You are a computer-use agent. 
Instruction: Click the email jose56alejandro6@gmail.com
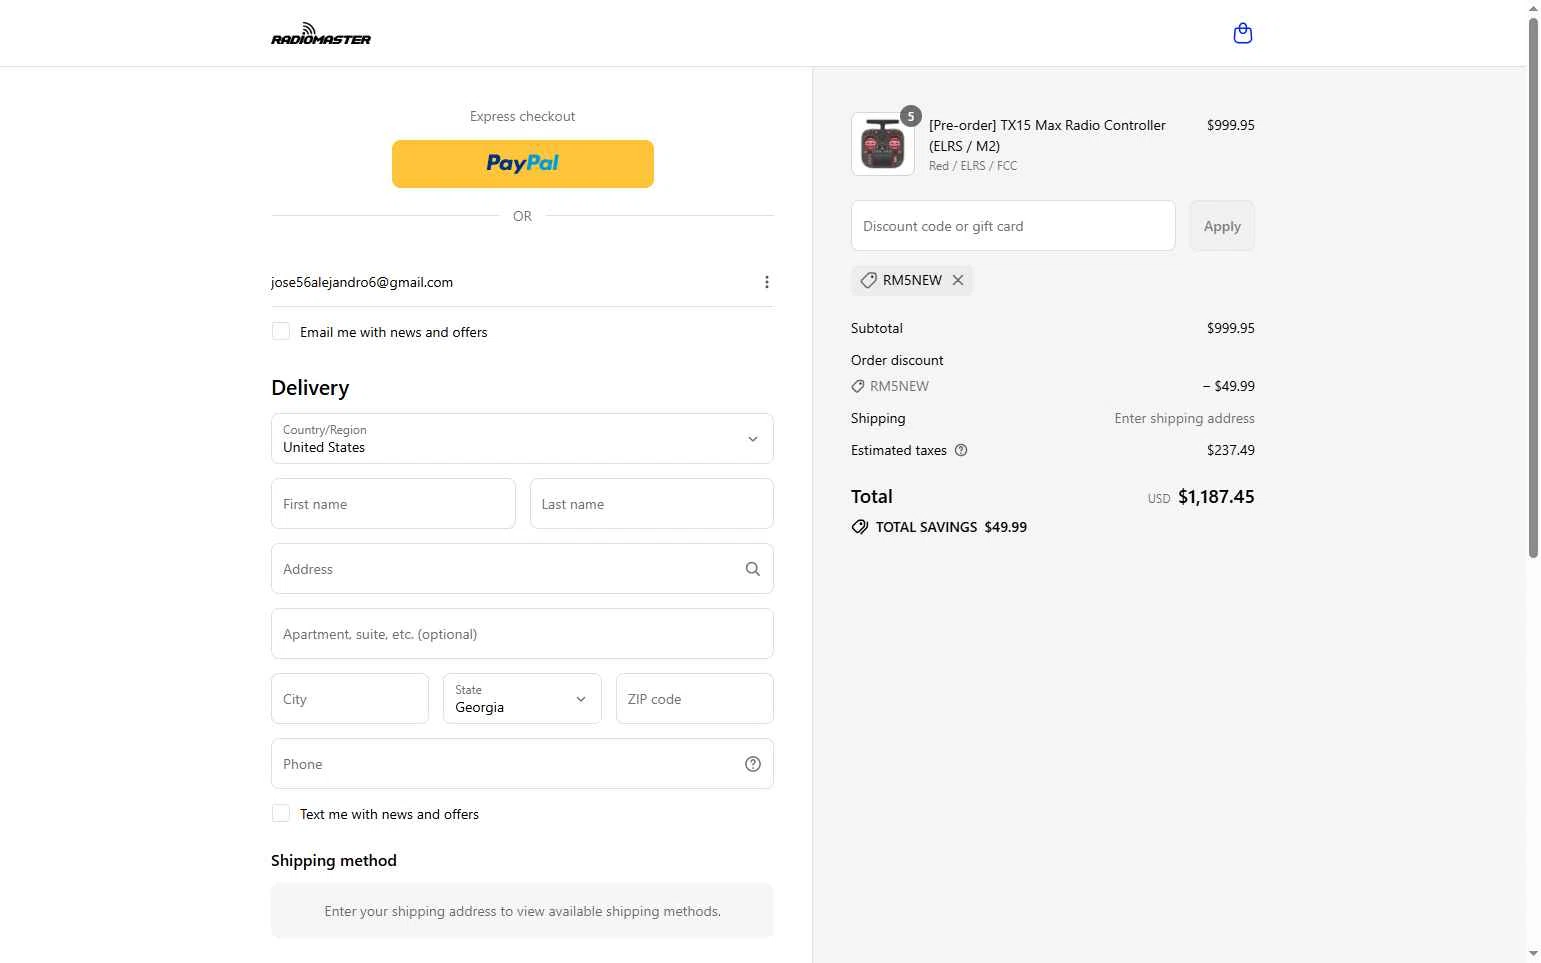pos(362,282)
